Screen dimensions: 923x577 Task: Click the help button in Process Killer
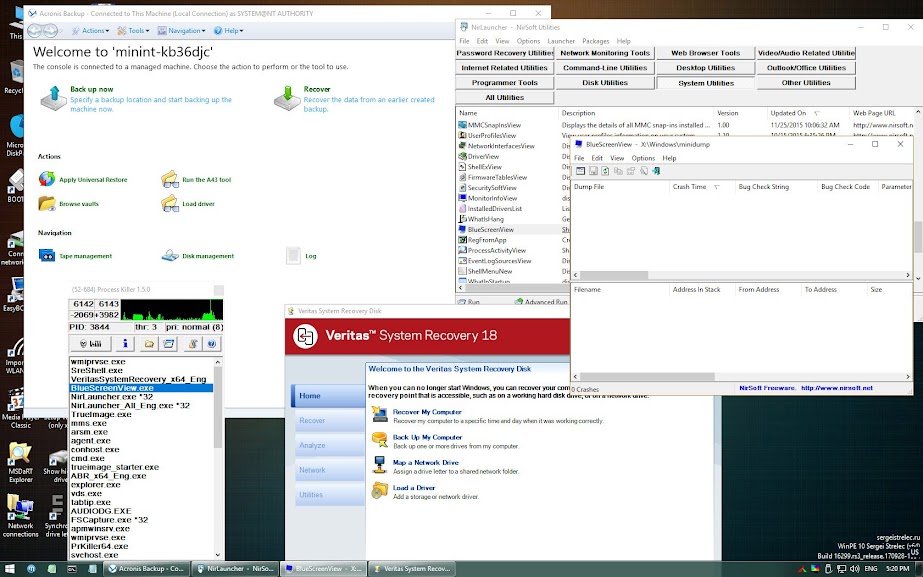212,343
